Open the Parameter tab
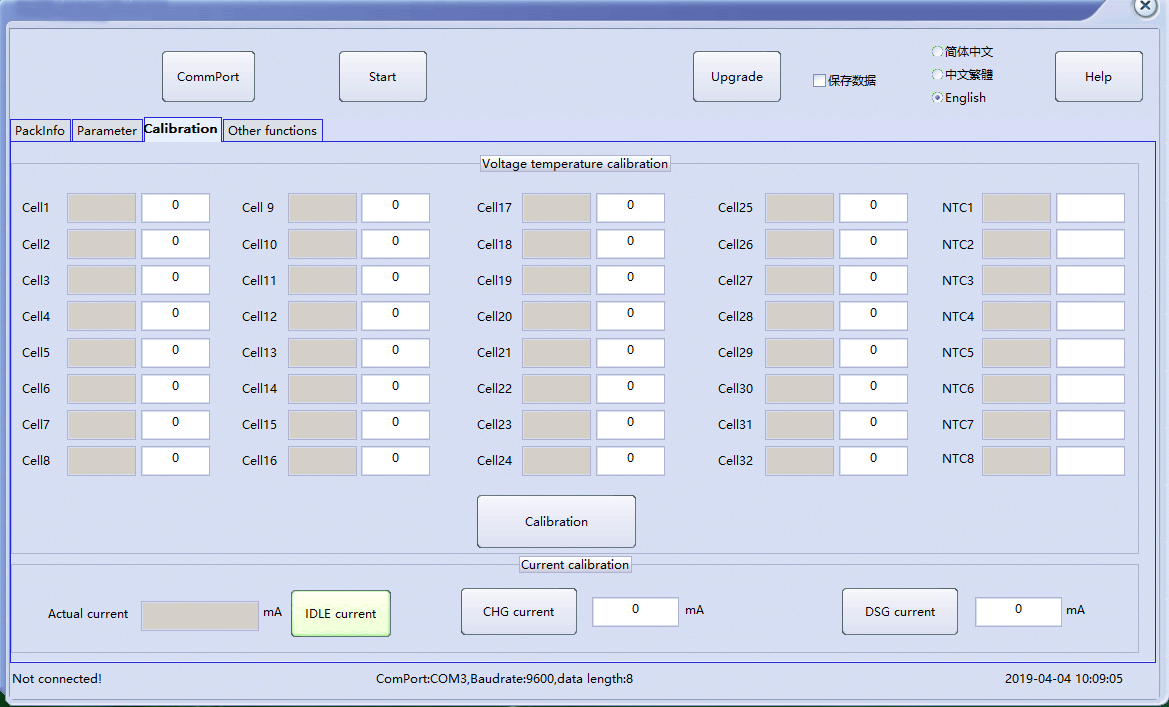The height and width of the screenshot is (707, 1169). (x=107, y=131)
